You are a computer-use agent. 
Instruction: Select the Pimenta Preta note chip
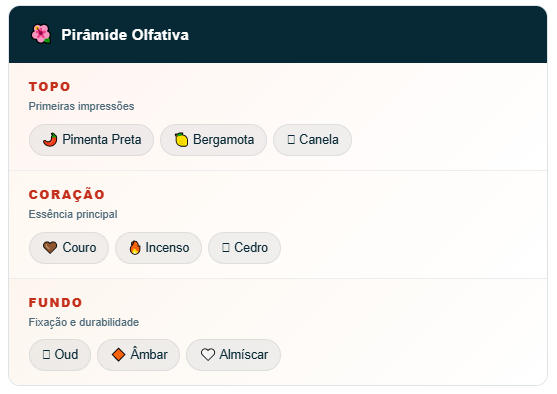pyautogui.click(x=91, y=140)
